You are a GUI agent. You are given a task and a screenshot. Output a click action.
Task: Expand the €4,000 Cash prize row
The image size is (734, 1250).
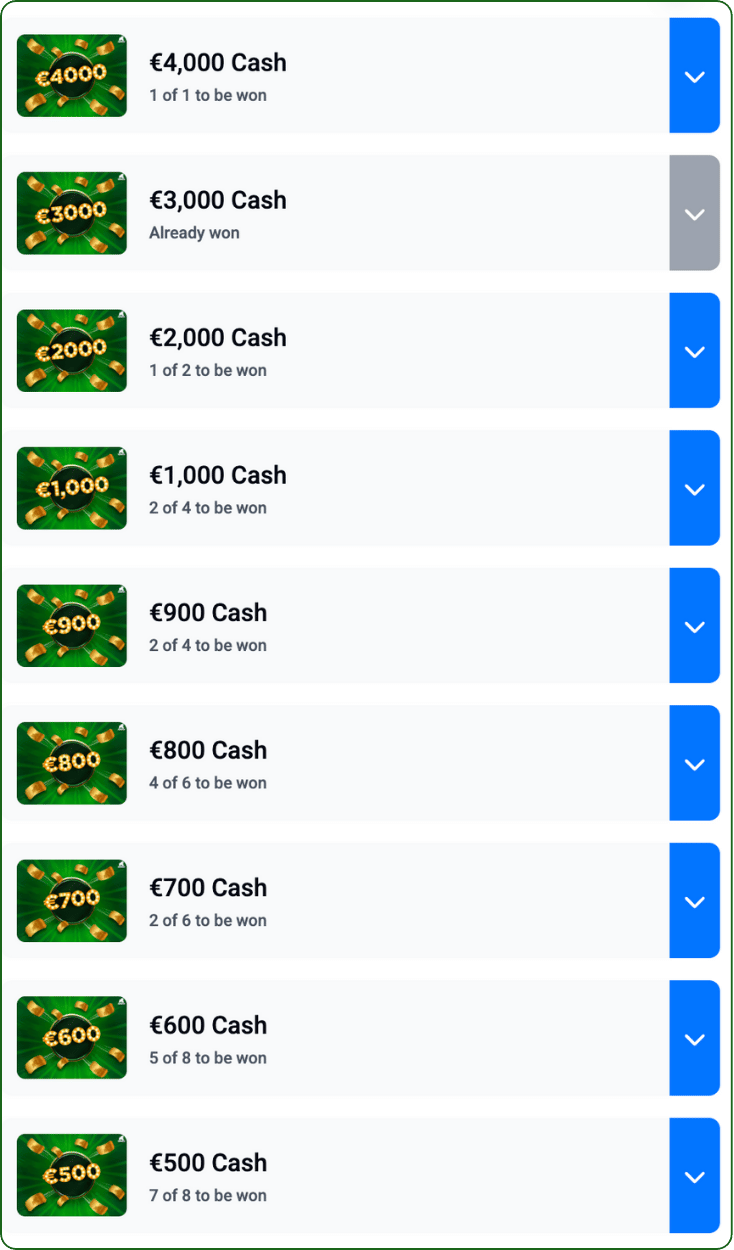coord(694,76)
